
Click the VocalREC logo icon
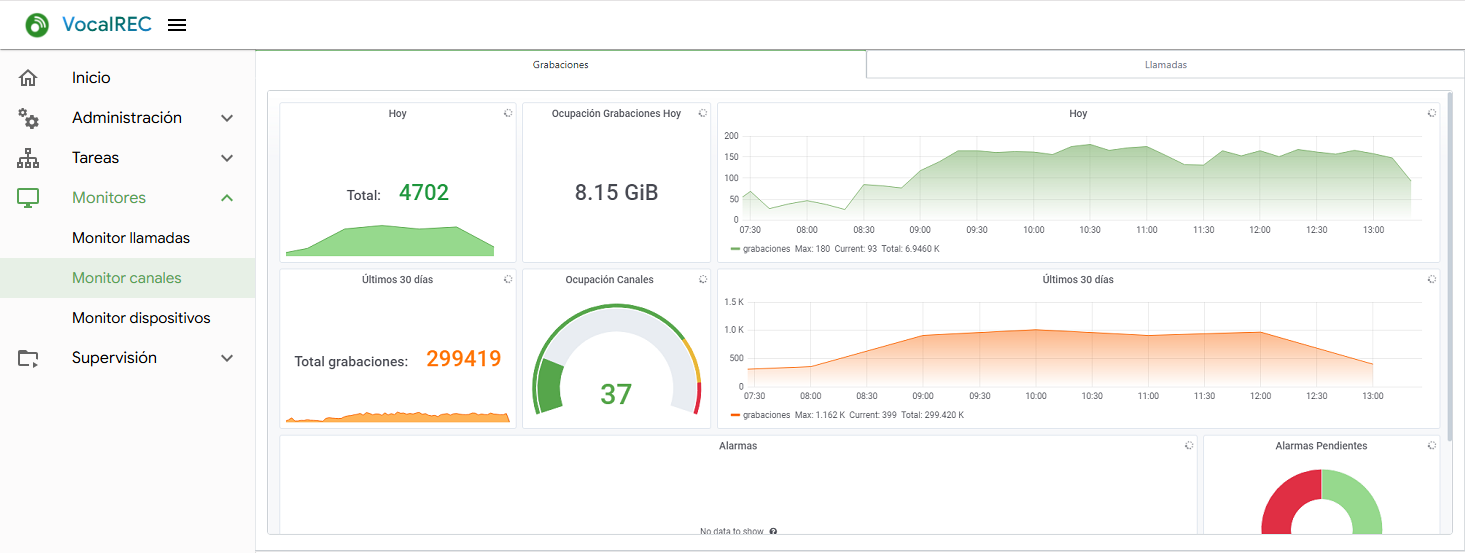[37, 25]
